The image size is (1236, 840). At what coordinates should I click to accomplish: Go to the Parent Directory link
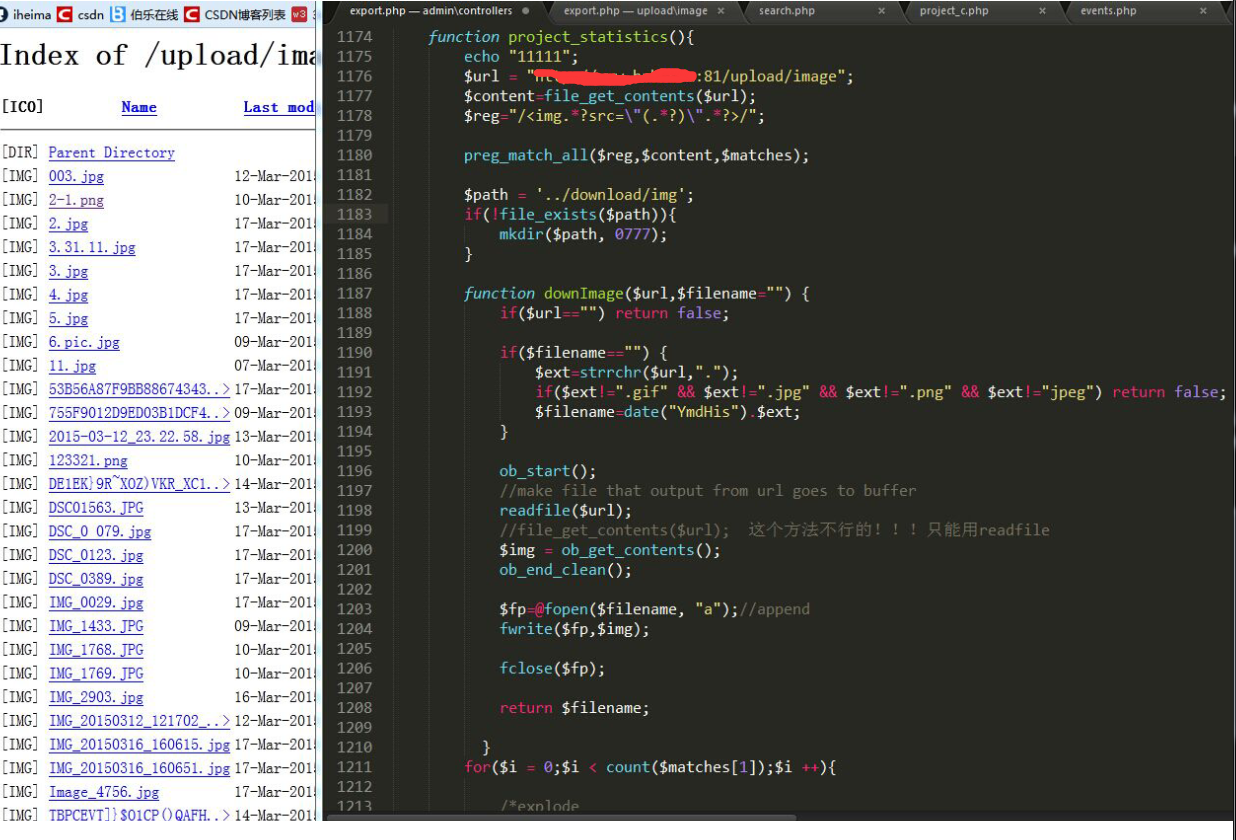point(111,153)
